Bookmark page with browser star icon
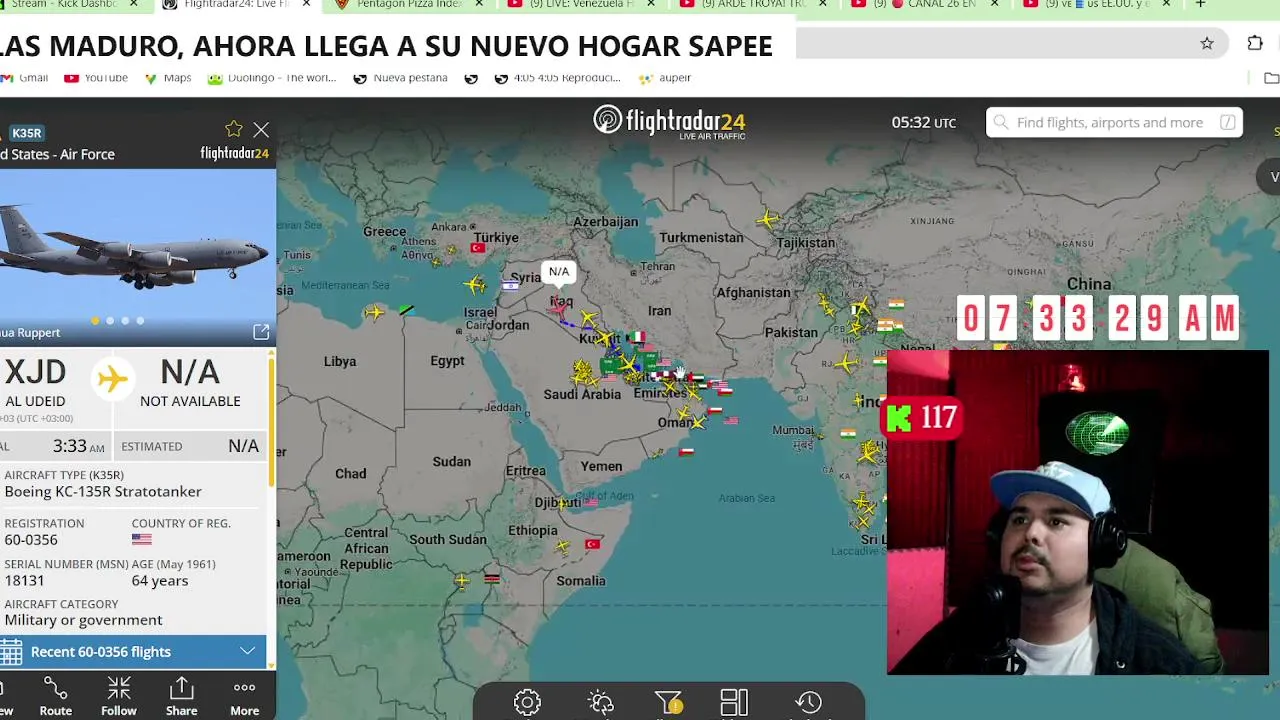 tap(1207, 43)
